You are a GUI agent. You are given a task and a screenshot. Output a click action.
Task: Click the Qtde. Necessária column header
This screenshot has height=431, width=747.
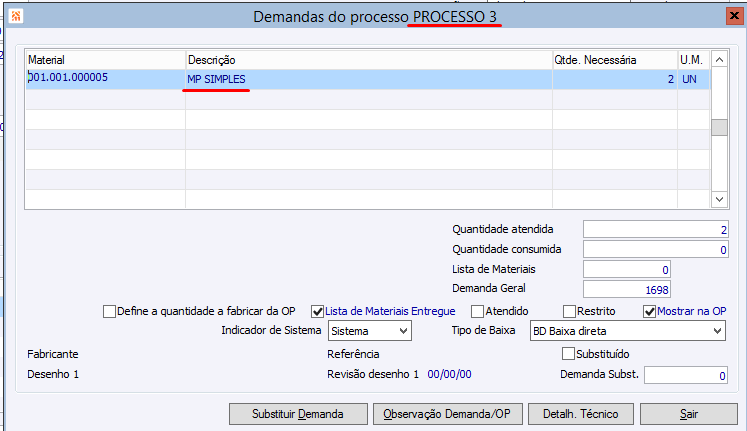point(615,60)
